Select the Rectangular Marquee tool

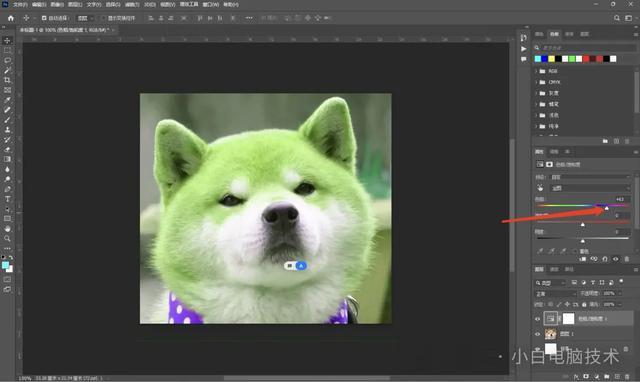coord(7,51)
